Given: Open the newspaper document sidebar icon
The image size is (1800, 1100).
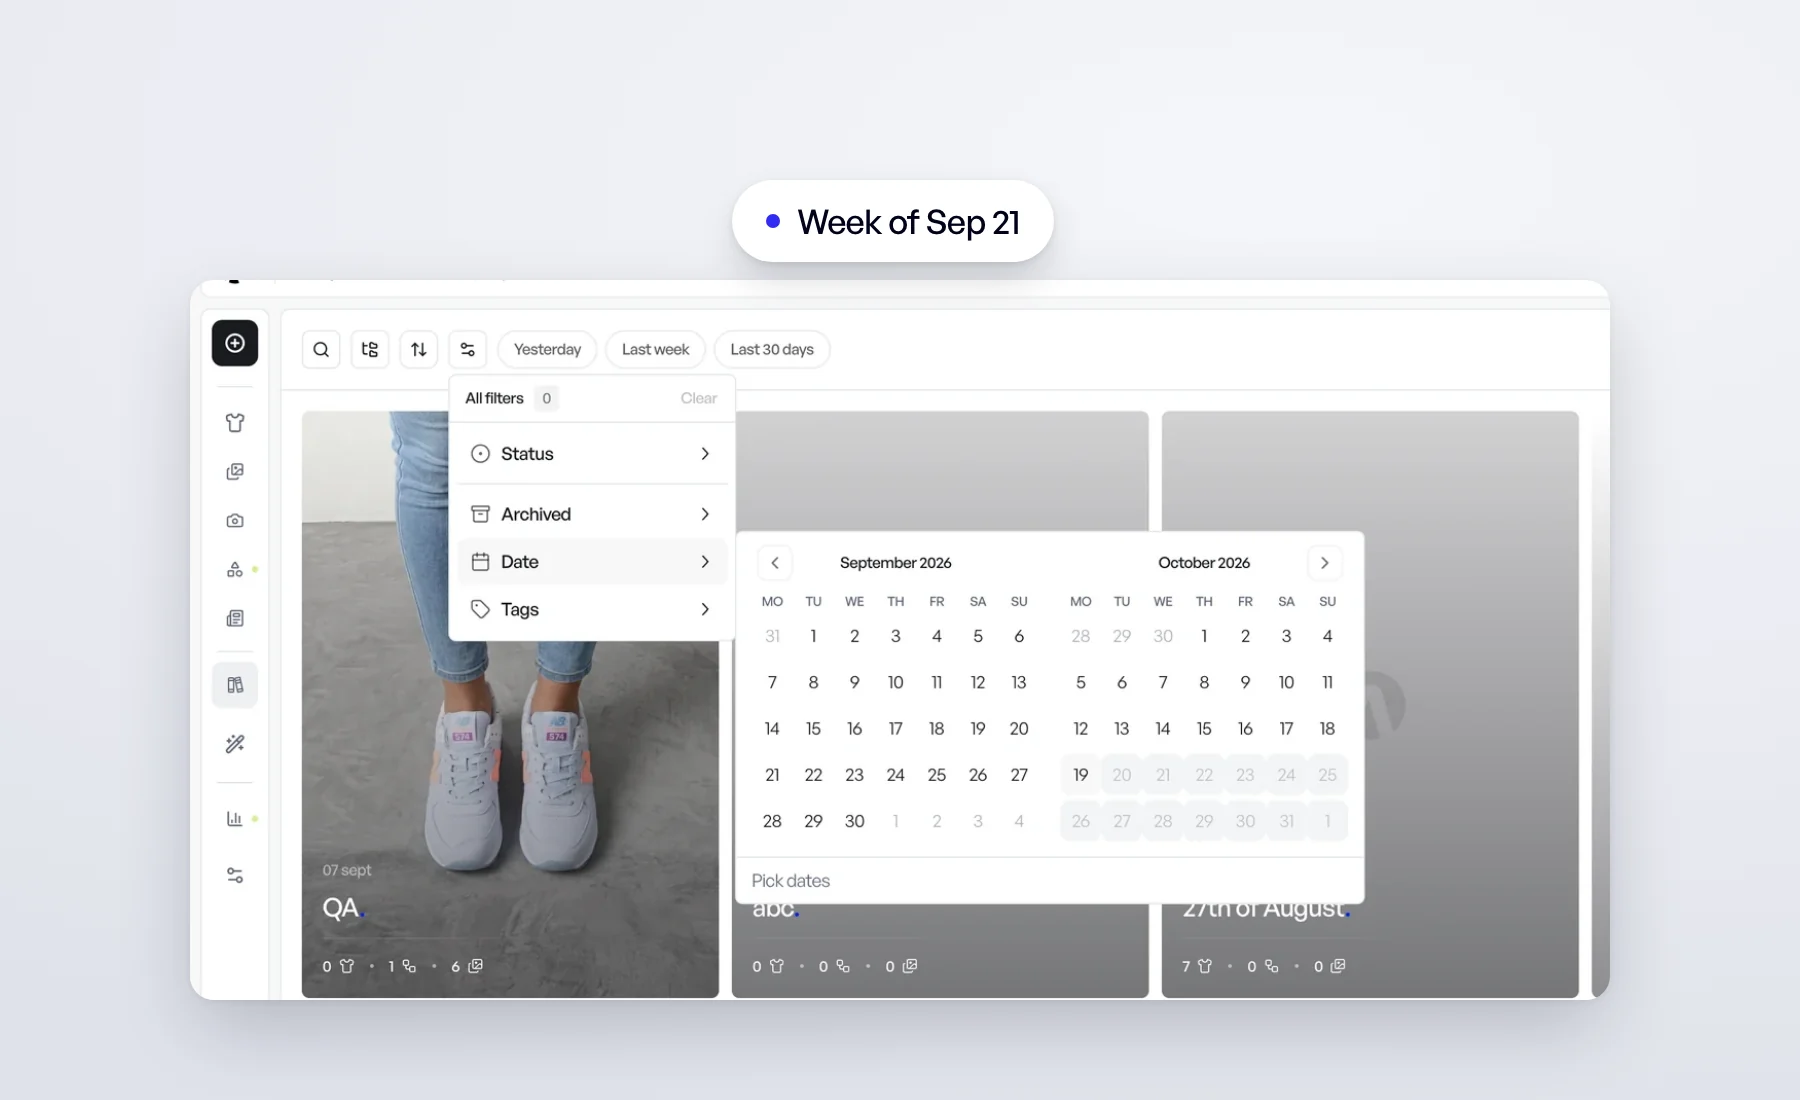Looking at the screenshot, I should point(235,619).
